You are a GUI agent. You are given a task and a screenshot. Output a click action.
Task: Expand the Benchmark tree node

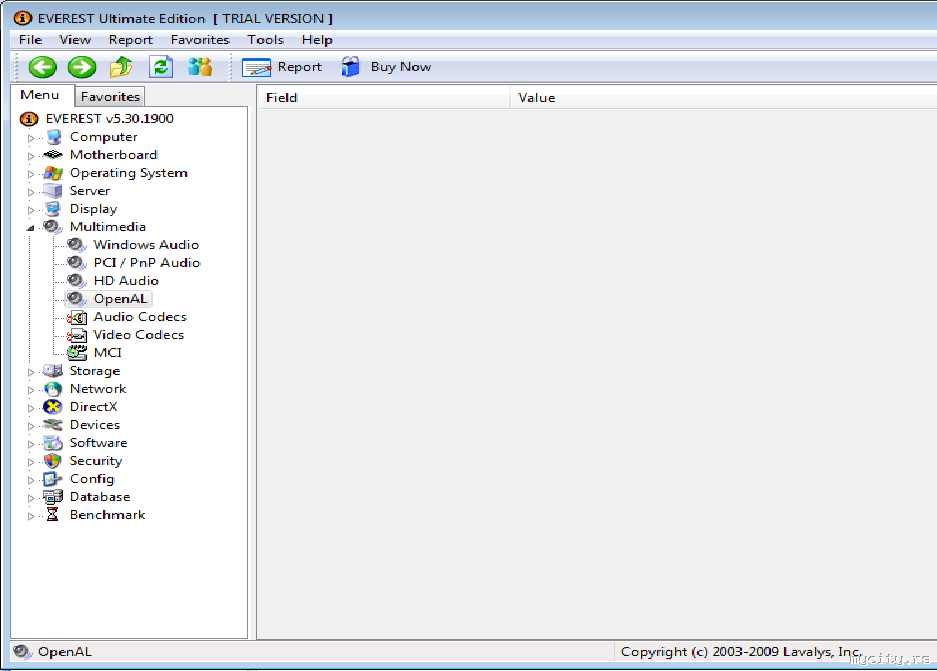(31, 516)
